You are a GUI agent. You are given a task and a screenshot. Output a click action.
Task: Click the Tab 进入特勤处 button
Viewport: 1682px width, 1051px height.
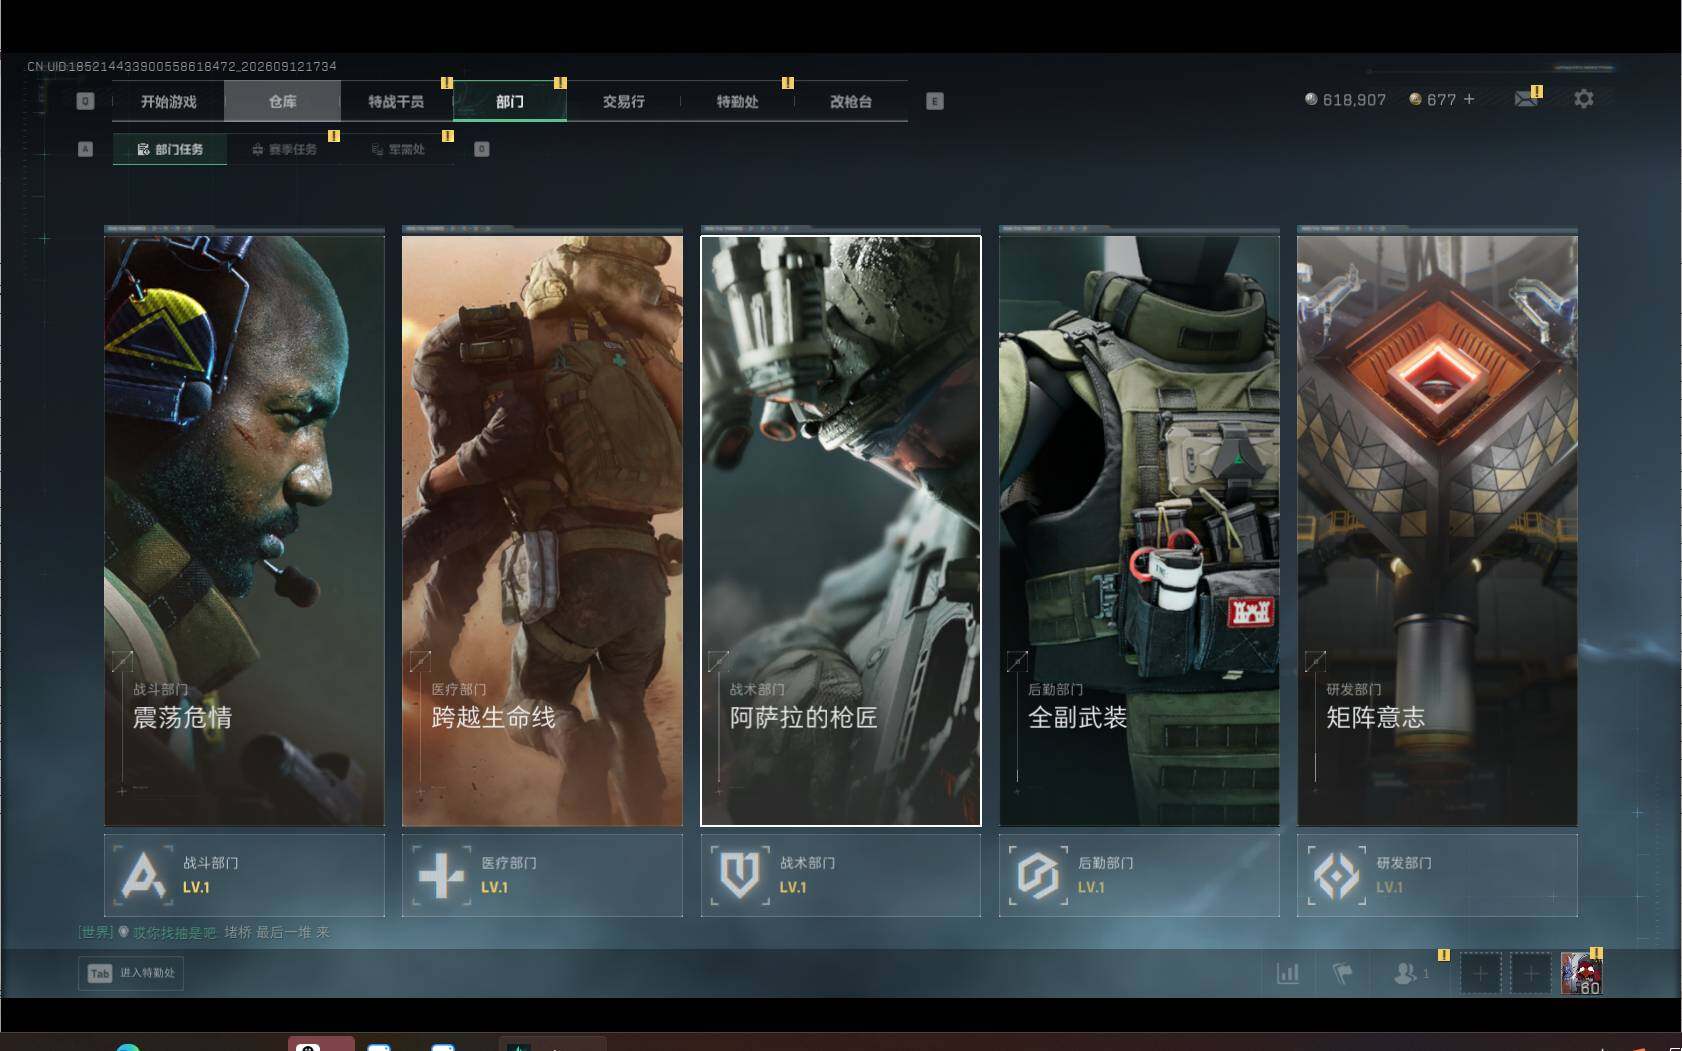[x=131, y=973]
